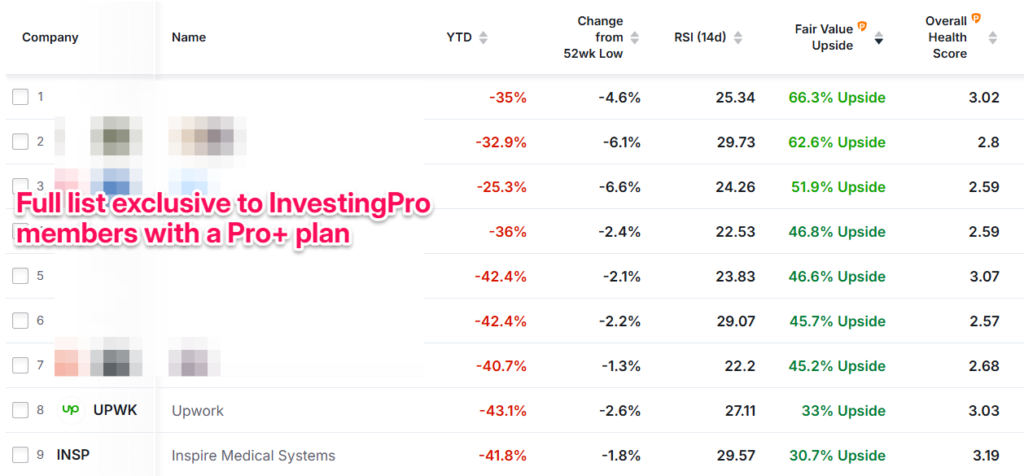Click the Company column header

(50, 38)
